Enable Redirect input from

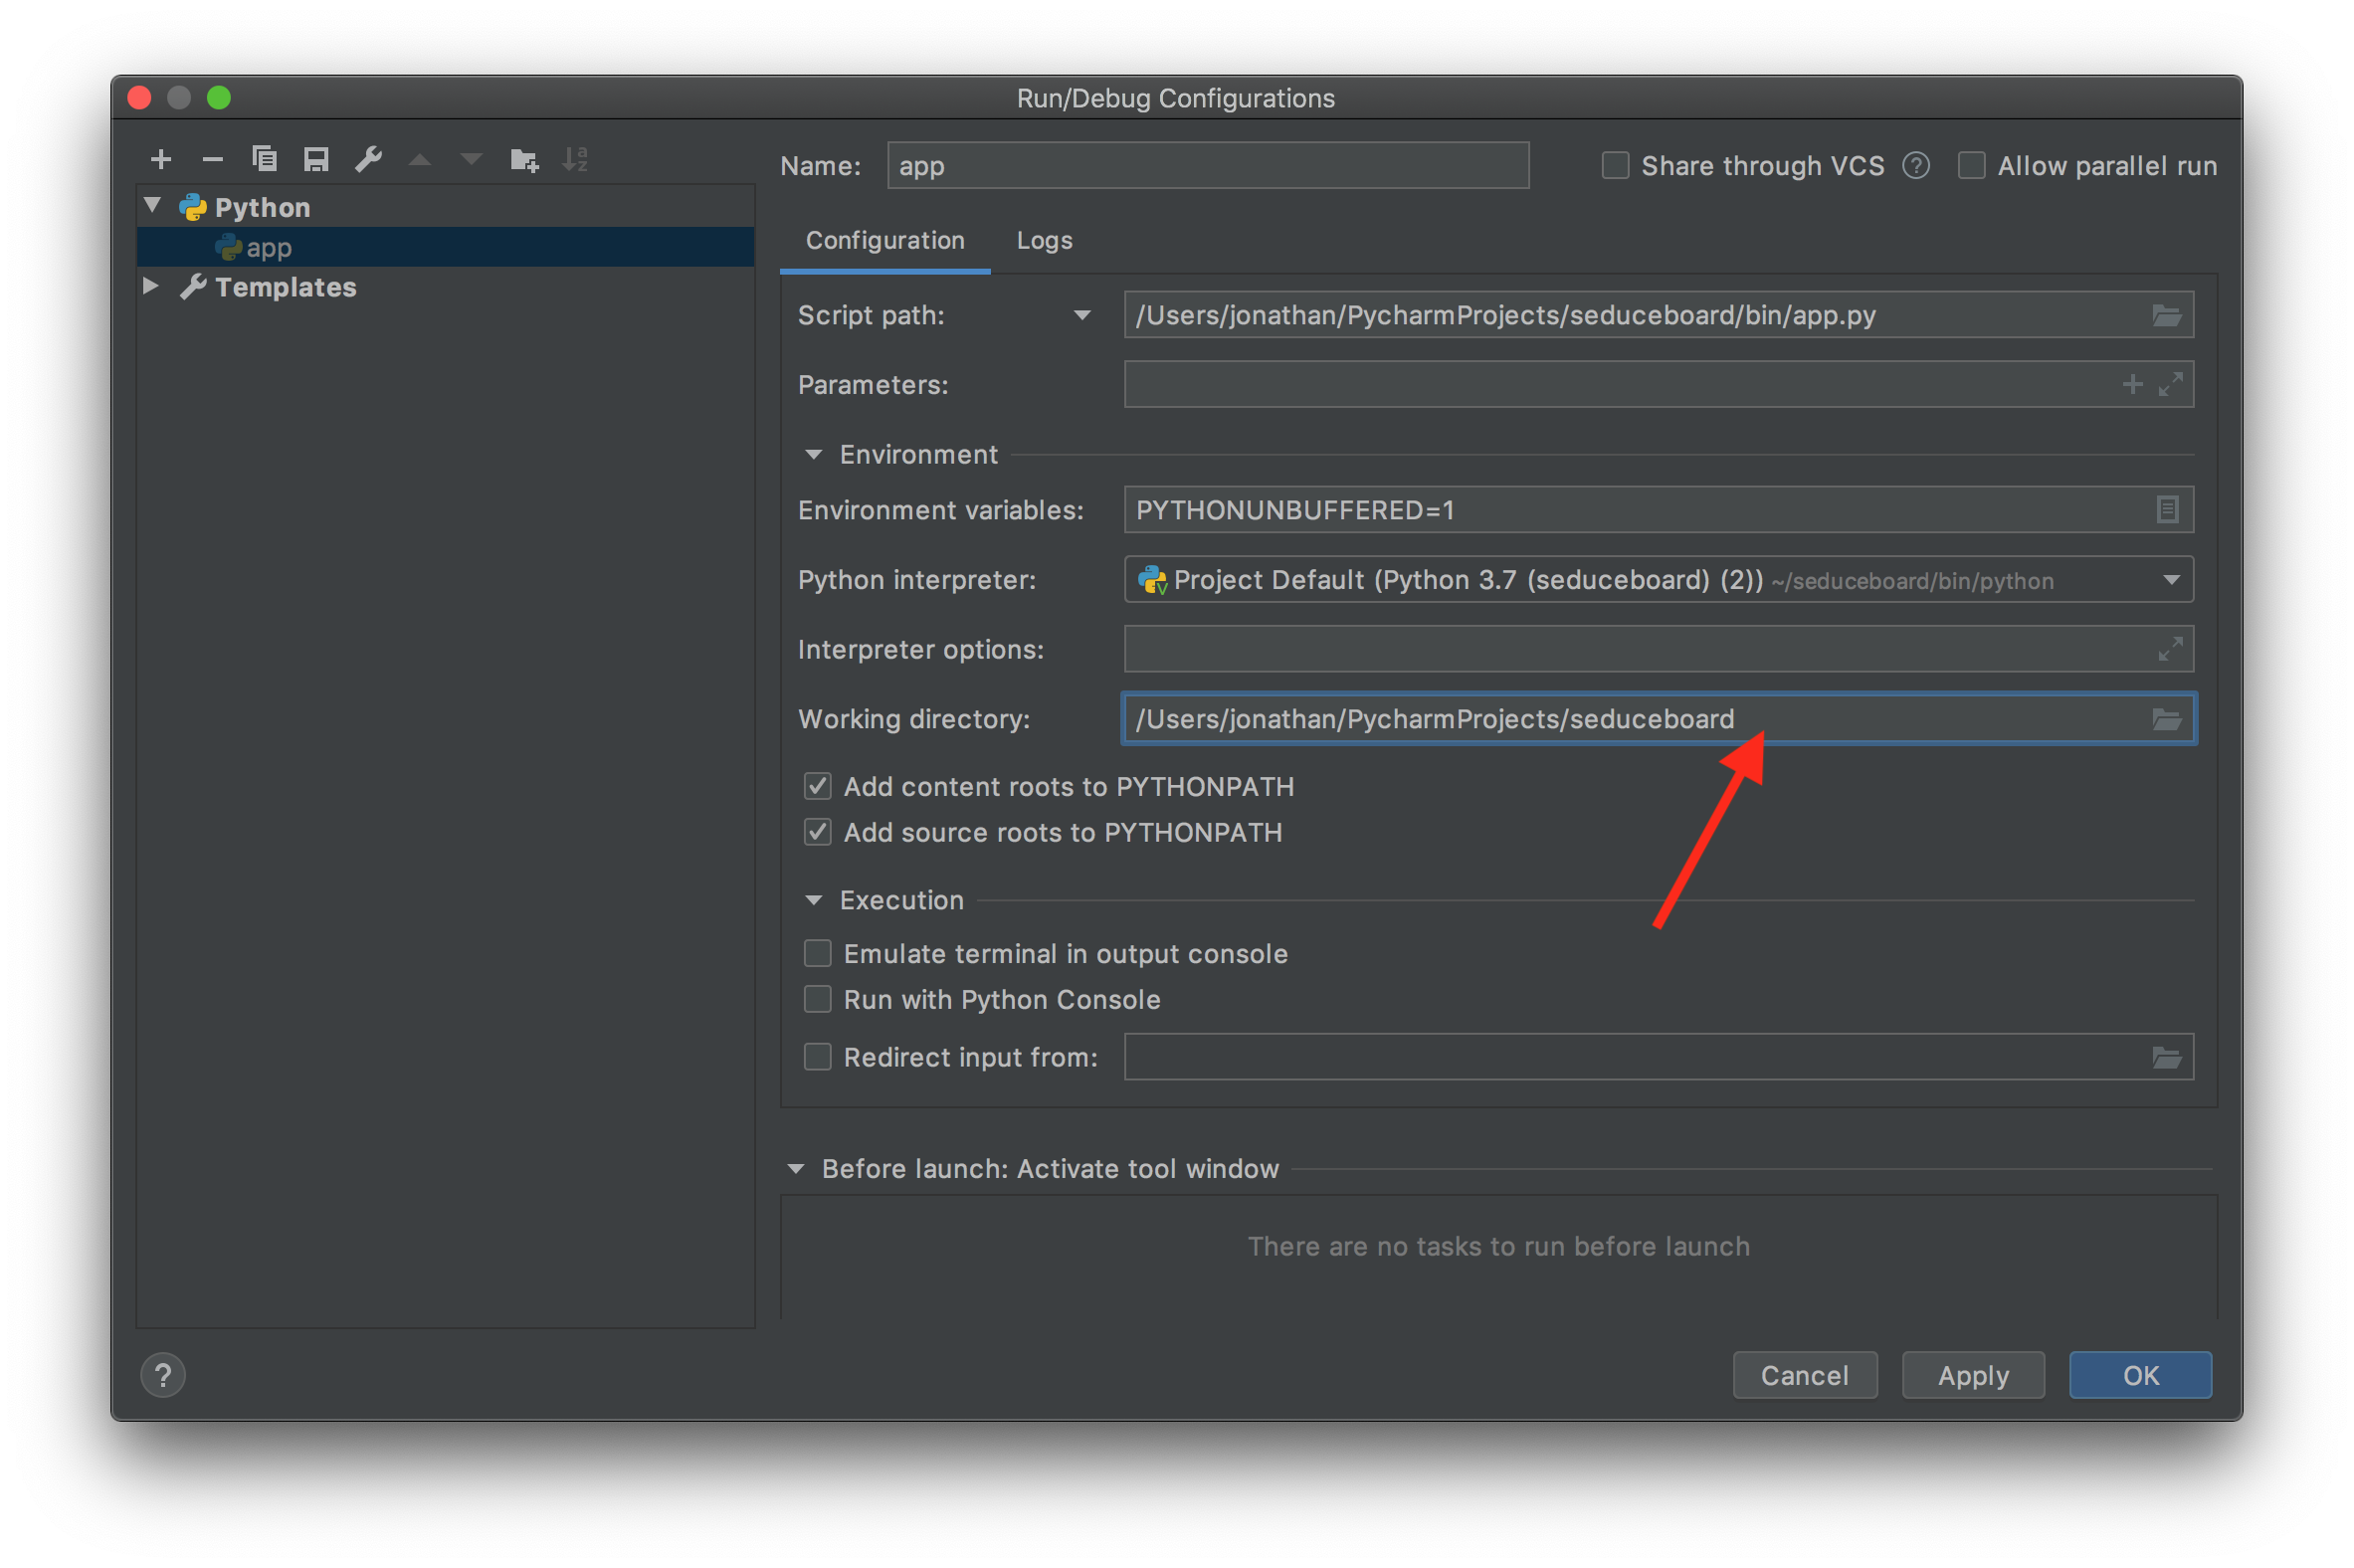pos(817,1057)
